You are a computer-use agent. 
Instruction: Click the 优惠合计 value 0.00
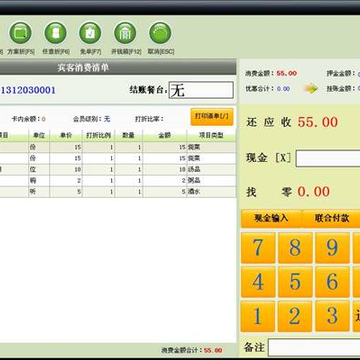[x=283, y=89]
